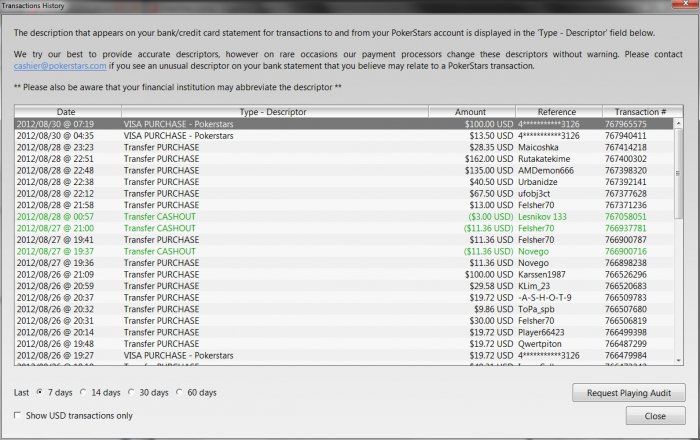Click the transactions list scrollbar thumb
This screenshot has width=700, height=440.
[678, 173]
